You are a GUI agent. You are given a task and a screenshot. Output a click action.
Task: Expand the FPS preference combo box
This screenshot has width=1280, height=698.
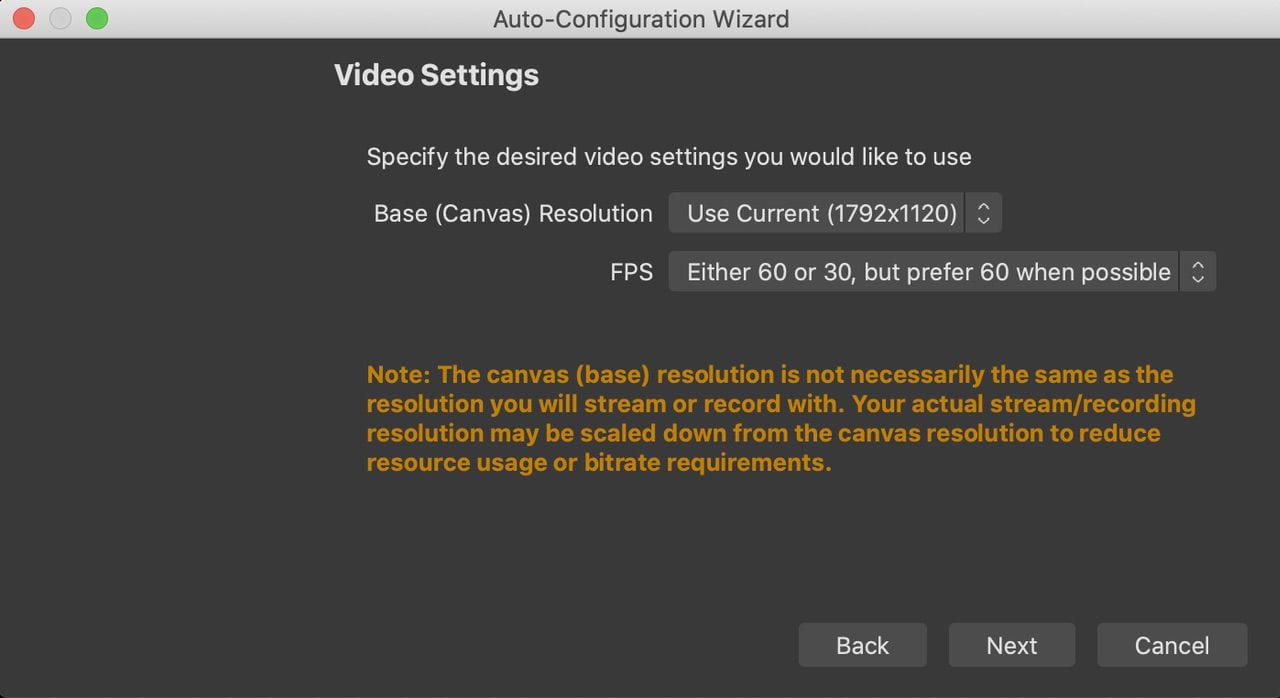[x=928, y=272]
